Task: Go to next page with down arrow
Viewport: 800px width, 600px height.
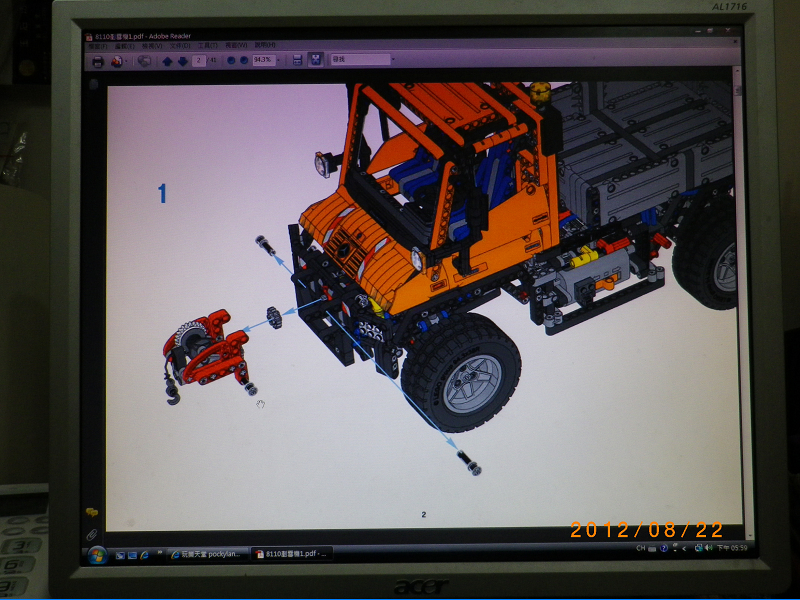Action: [183, 61]
